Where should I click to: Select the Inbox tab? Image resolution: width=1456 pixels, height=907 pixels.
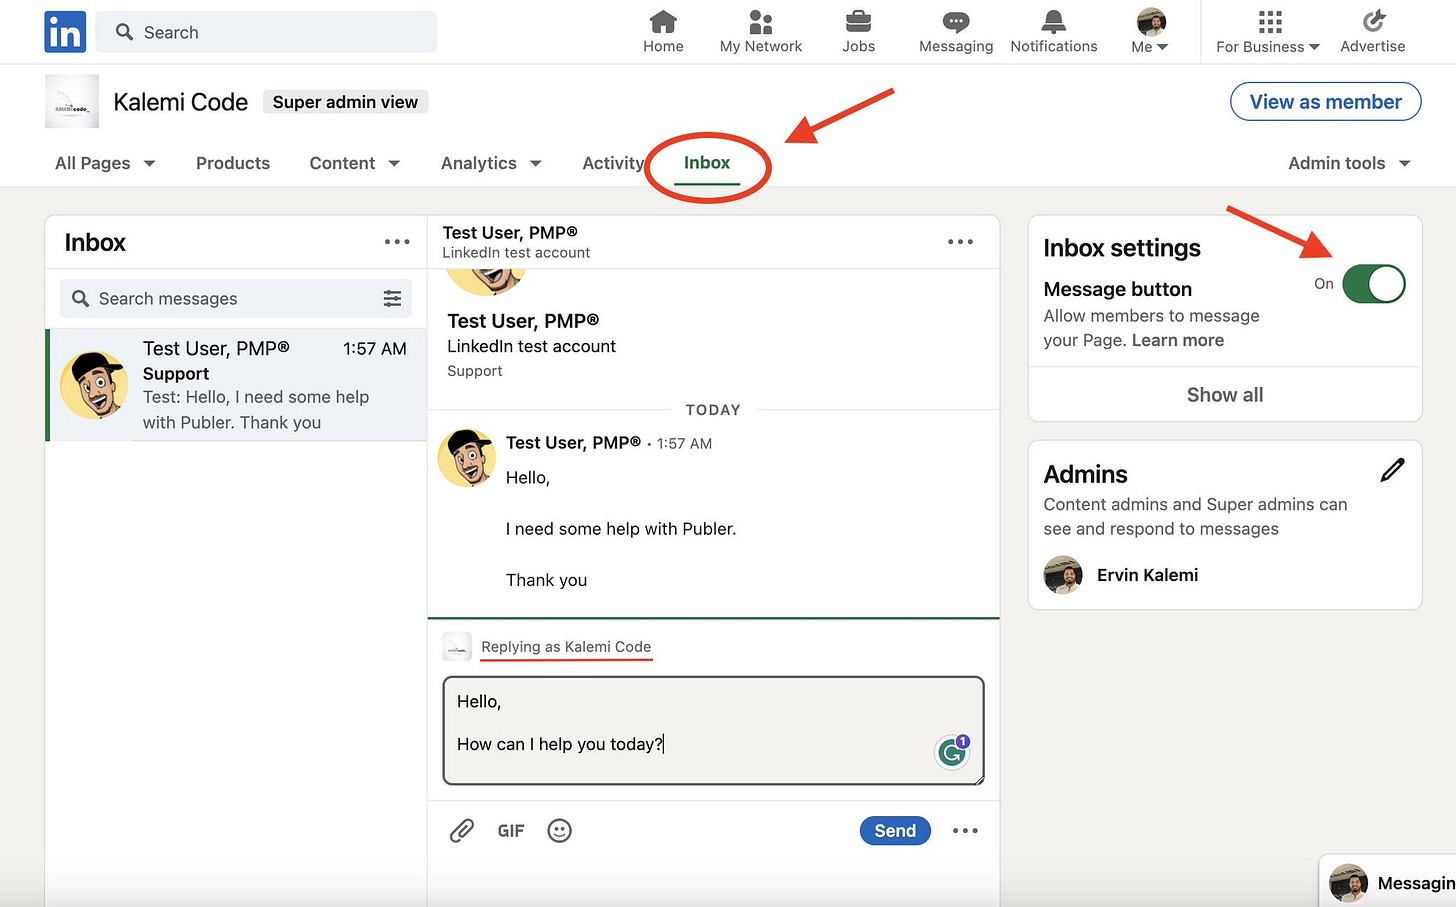point(707,163)
